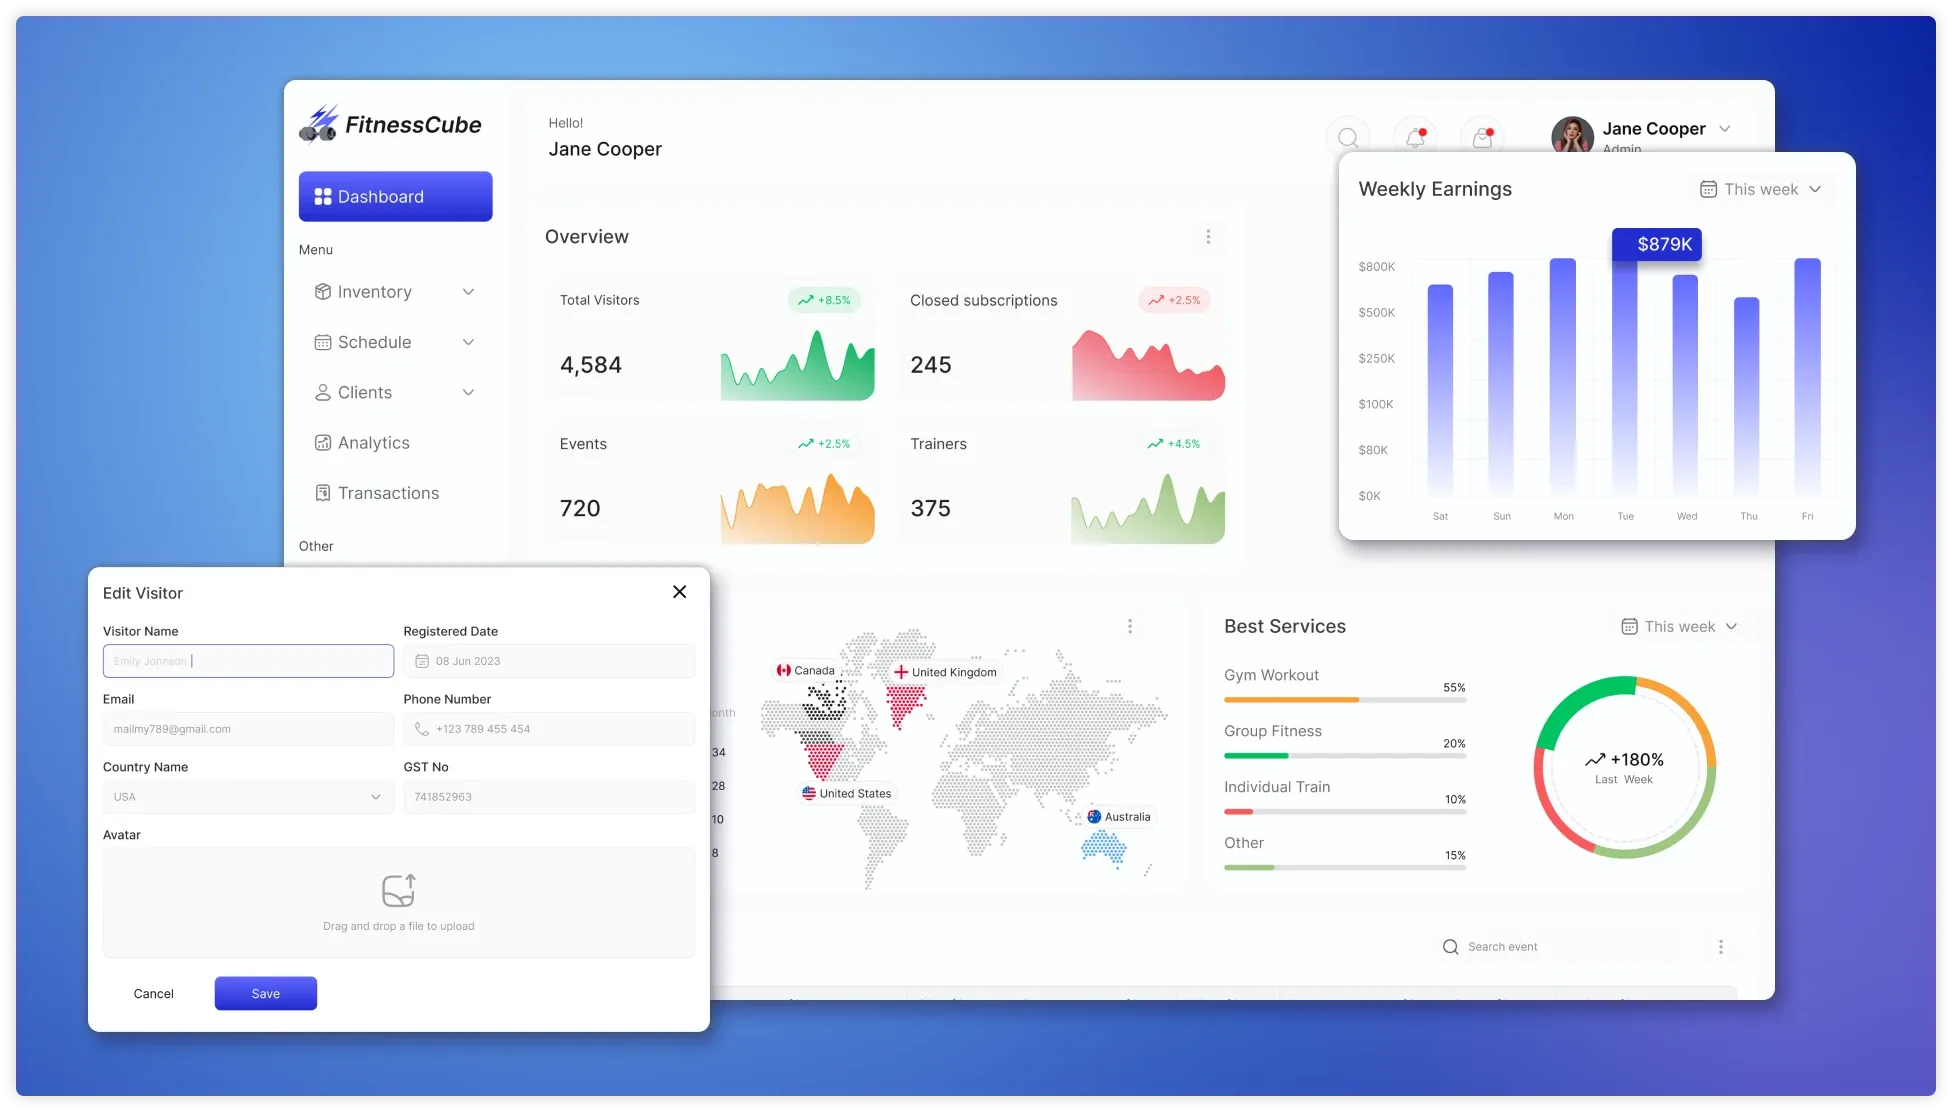This screenshot has width=1952, height=1112.
Task: Click the avatar upload icon
Action: tap(398, 890)
